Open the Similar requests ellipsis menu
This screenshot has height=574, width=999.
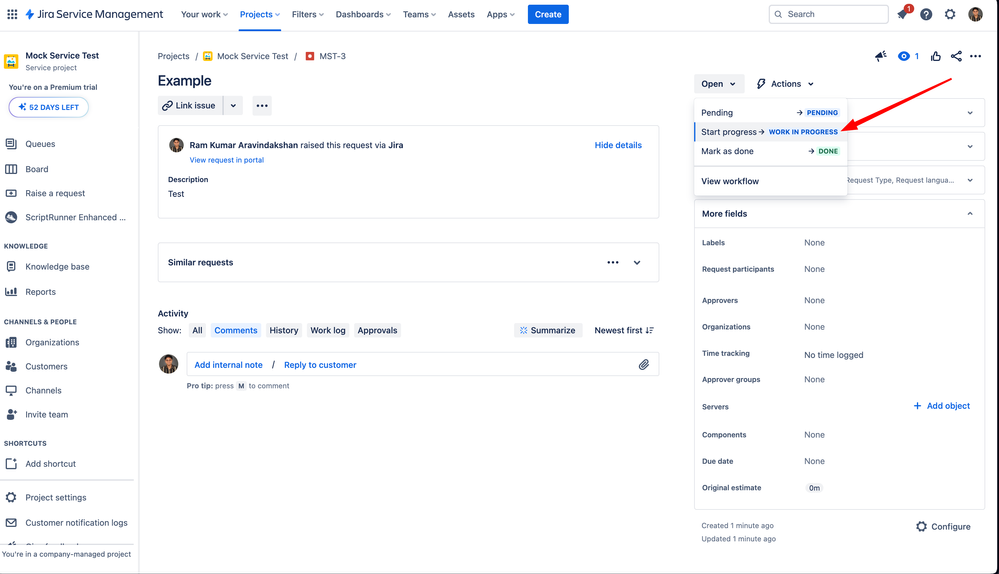613,262
